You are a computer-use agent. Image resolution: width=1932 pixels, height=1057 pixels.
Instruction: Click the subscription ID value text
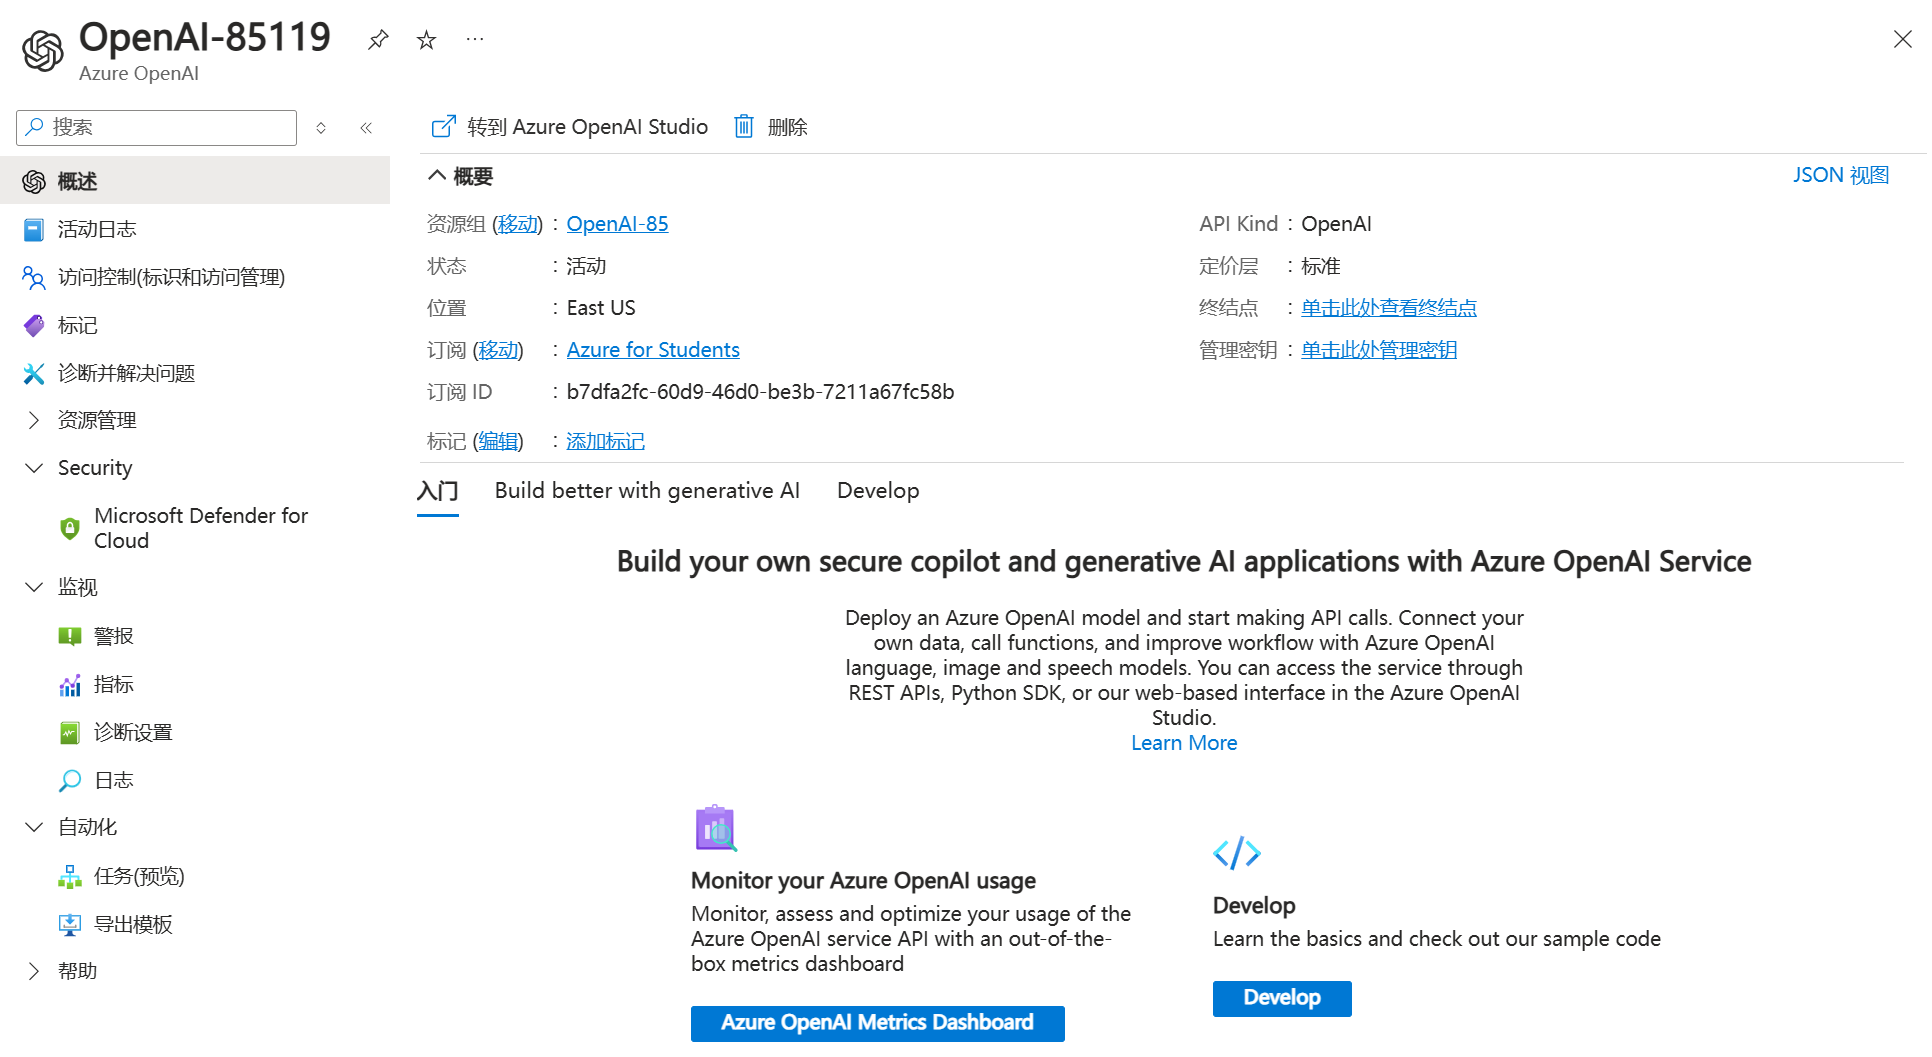click(x=760, y=392)
